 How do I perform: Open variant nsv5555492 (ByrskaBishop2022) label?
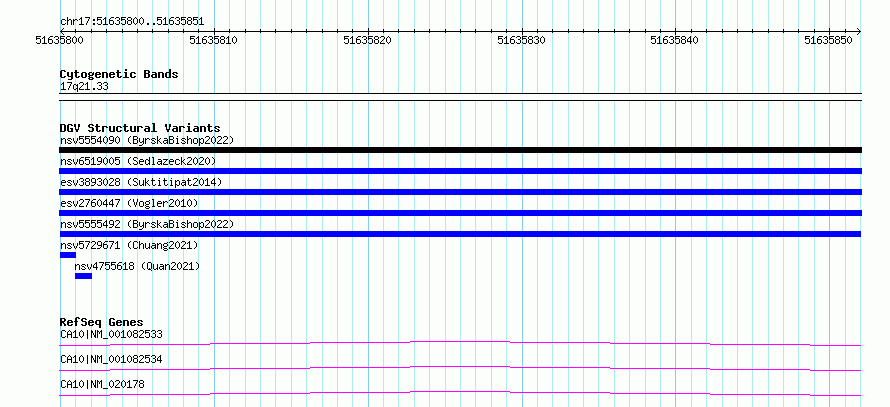click(x=147, y=224)
